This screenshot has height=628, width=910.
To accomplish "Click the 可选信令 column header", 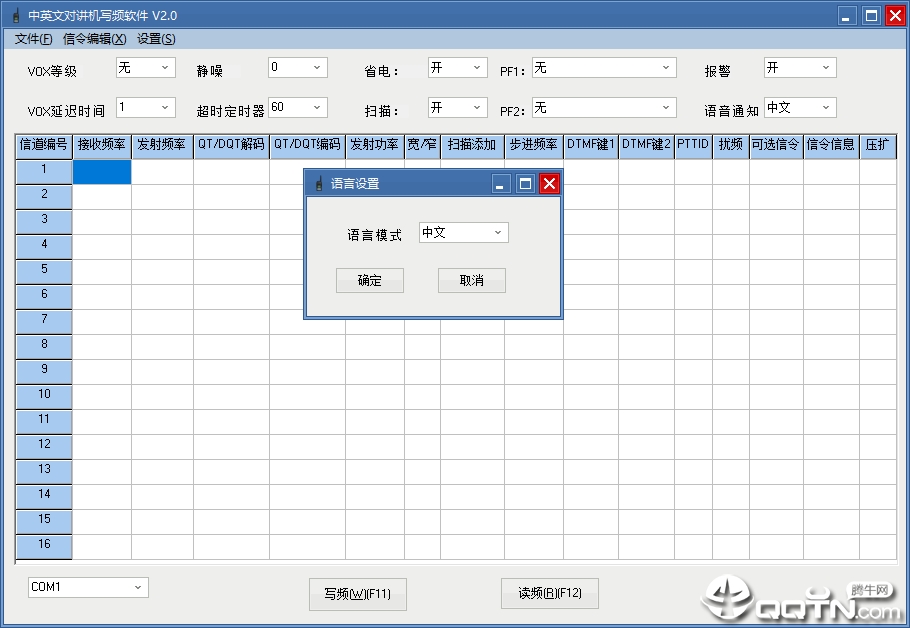I will coord(776,146).
